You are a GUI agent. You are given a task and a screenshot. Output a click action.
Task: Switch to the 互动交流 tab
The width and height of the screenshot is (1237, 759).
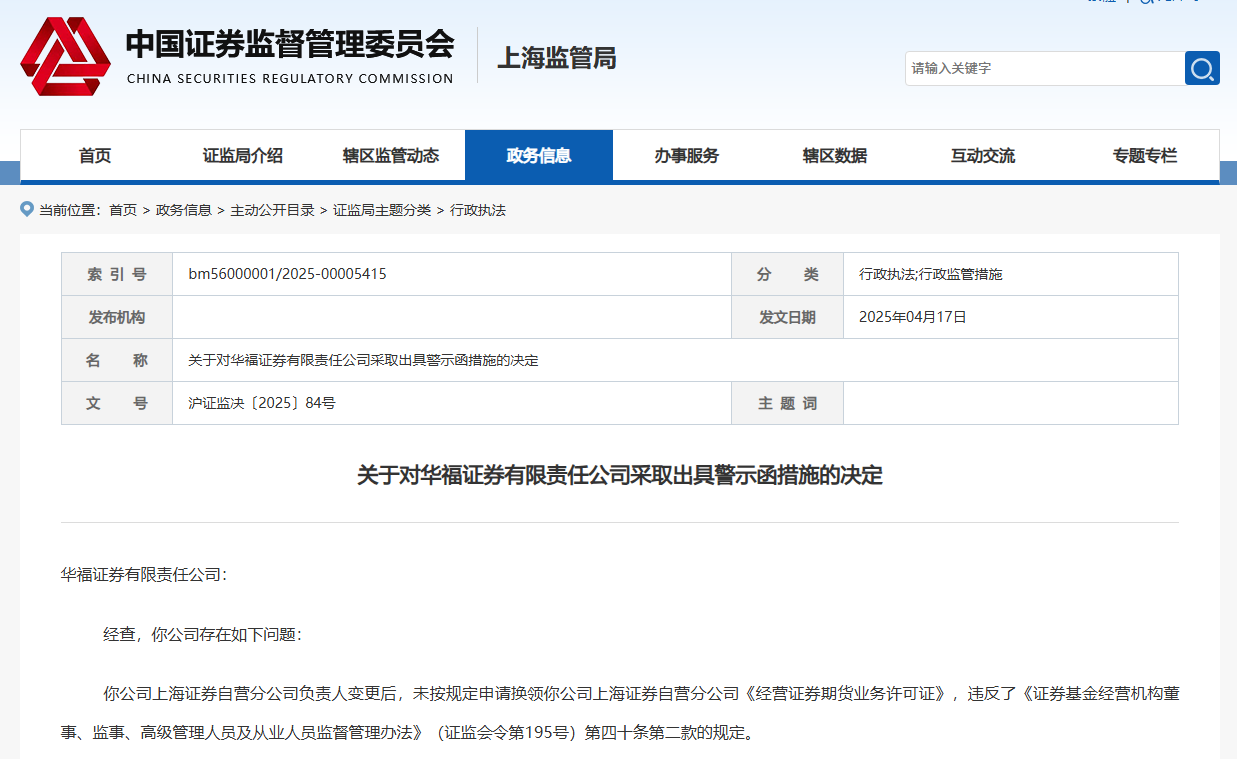point(983,156)
